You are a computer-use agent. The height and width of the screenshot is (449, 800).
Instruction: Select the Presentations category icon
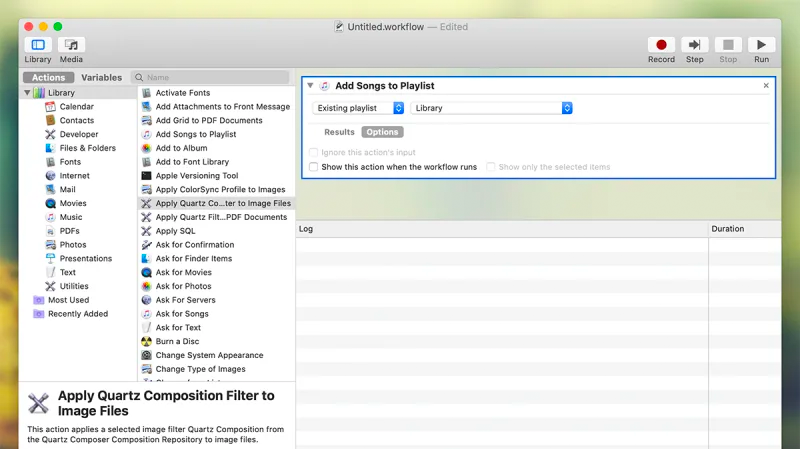(x=50, y=258)
